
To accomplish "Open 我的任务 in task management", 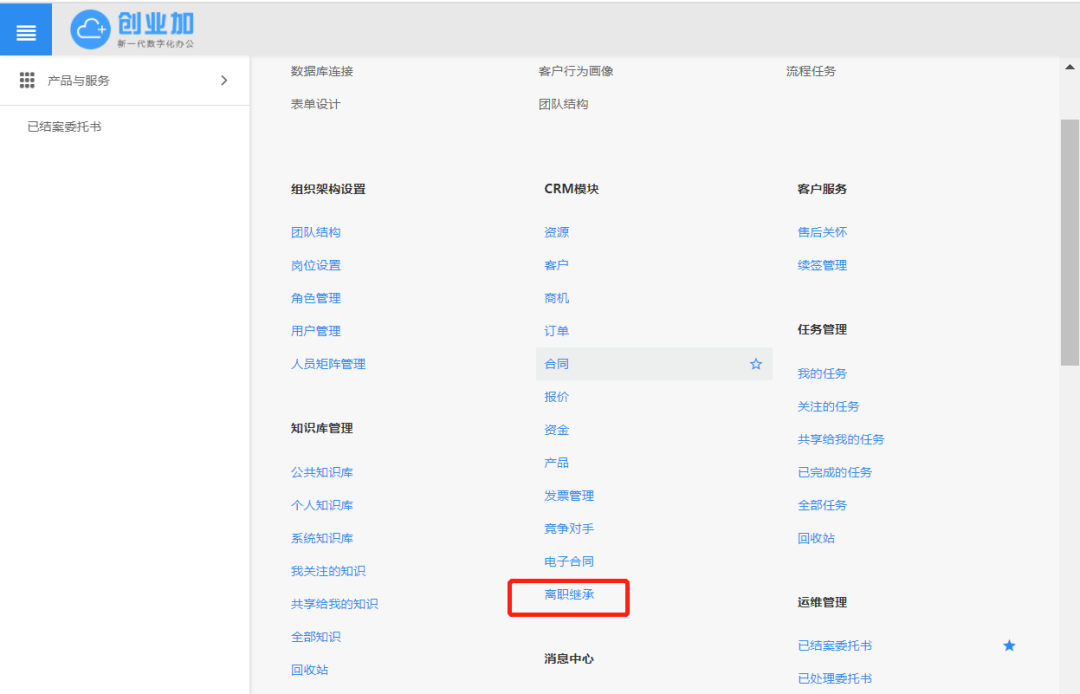I will click(822, 373).
